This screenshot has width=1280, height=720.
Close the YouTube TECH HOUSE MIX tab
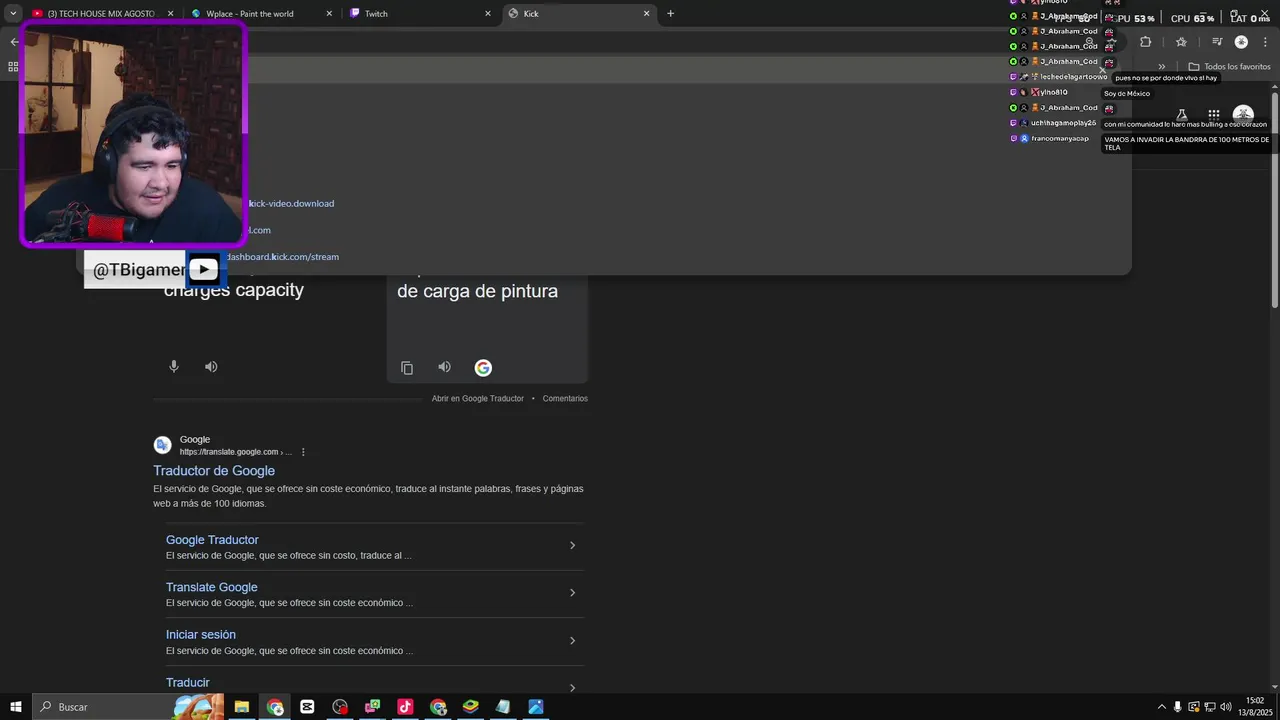pyautogui.click(x=171, y=14)
